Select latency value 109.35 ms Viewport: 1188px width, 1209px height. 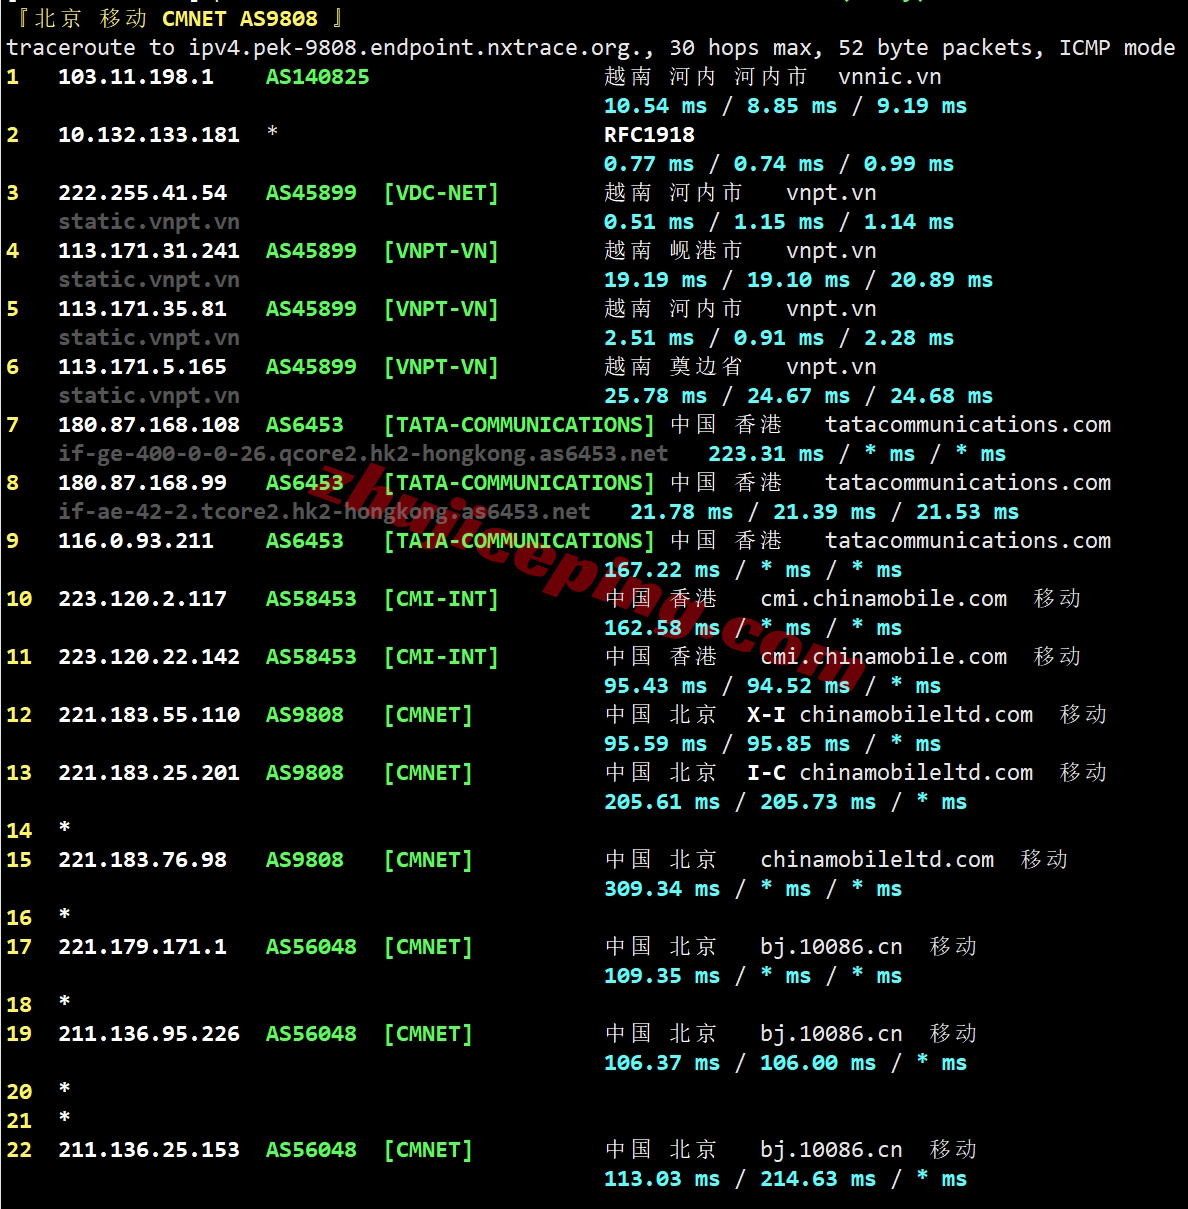coord(662,976)
